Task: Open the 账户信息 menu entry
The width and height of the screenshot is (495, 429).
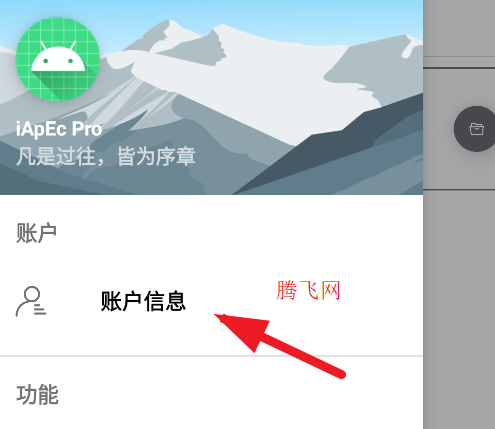Action: [211, 301]
